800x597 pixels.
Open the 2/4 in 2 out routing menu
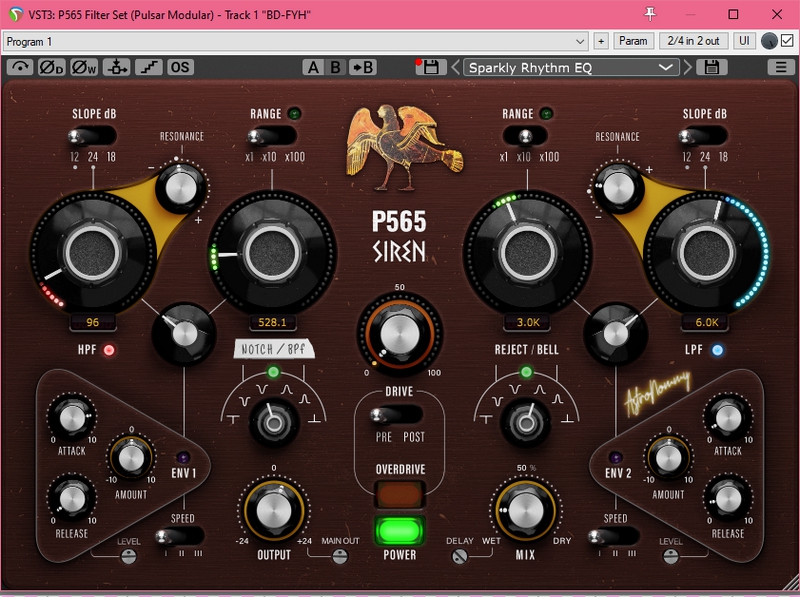pos(693,41)
